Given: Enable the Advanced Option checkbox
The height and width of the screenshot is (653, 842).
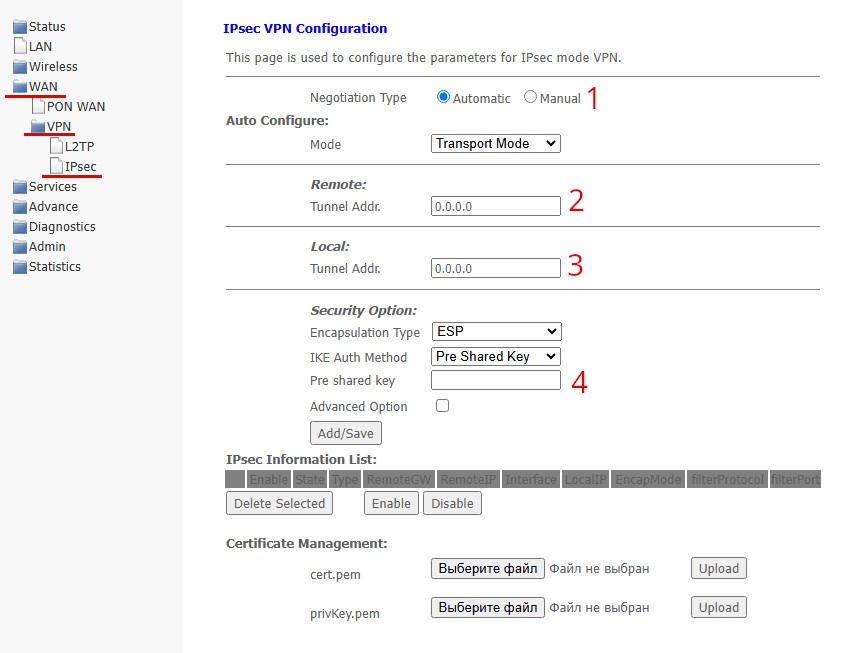Looking at the screenshot, I should click(x=443, y=406).
